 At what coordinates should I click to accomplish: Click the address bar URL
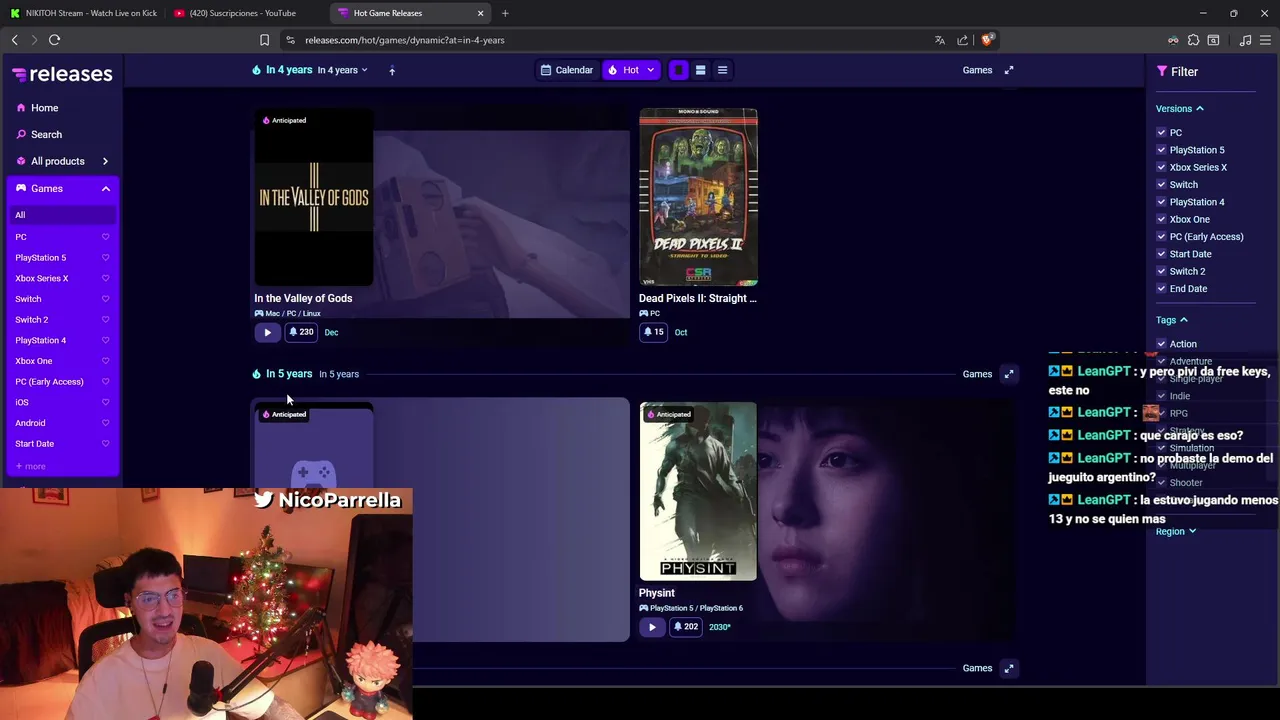tap(404, 40)
